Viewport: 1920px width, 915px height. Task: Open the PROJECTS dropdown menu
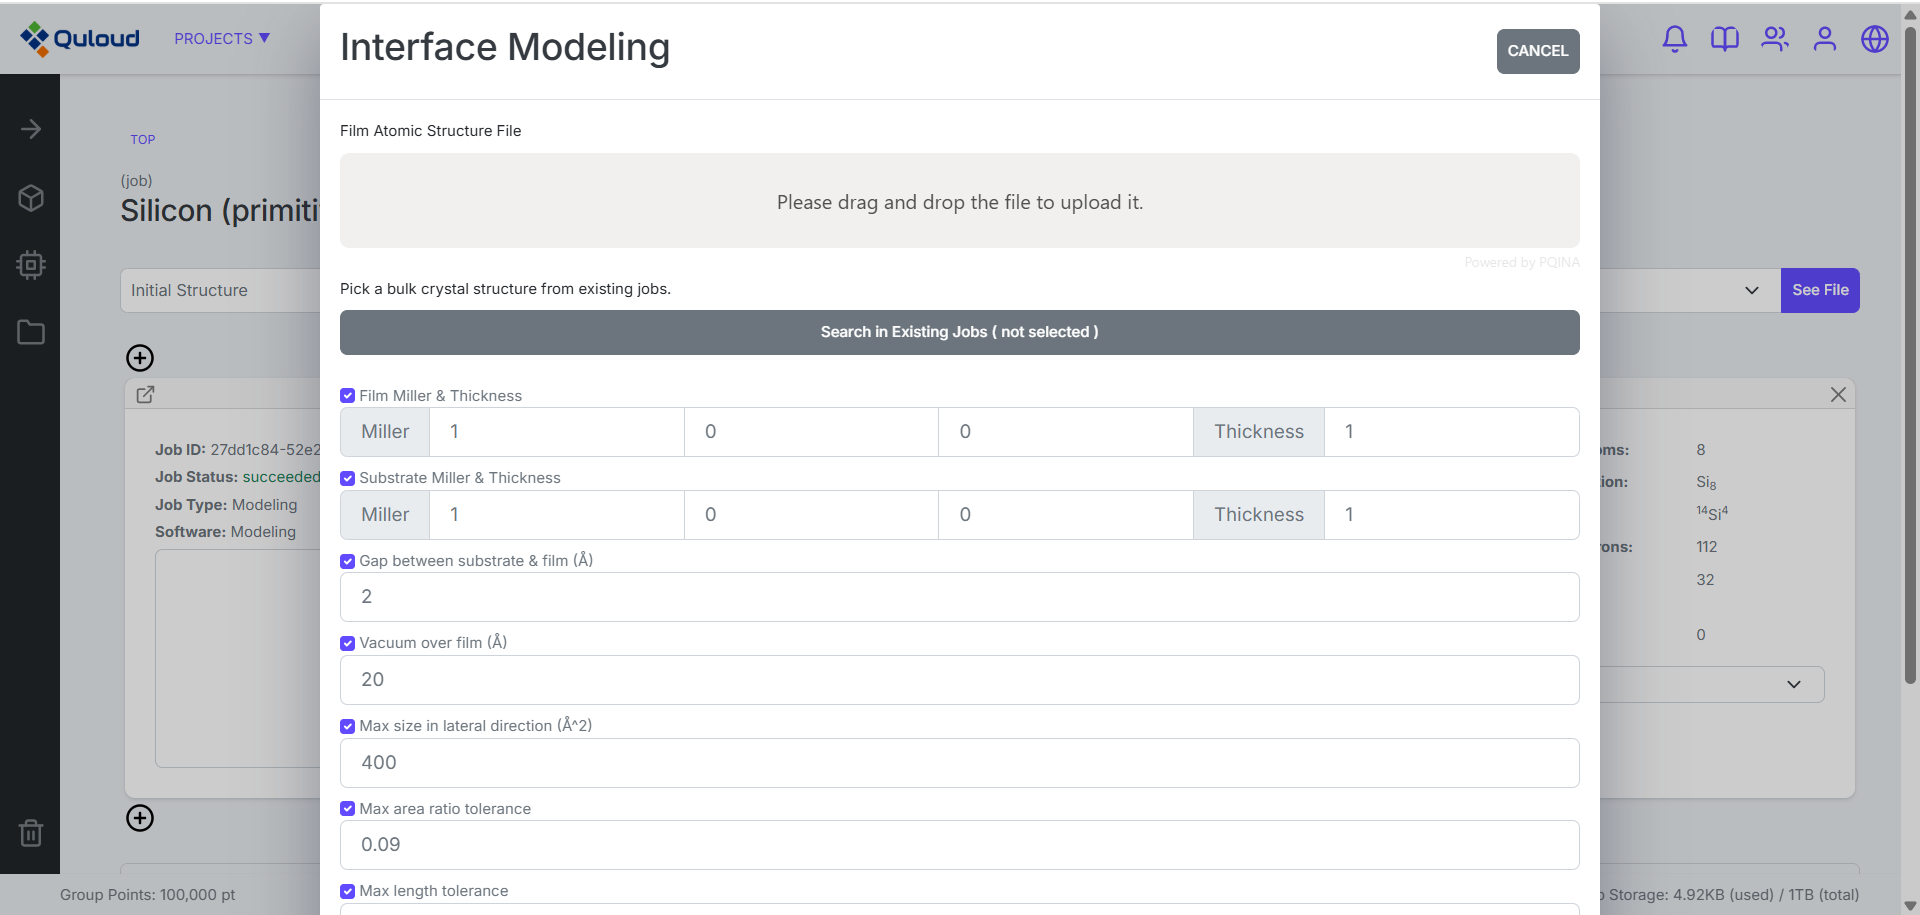pos(221,39)
